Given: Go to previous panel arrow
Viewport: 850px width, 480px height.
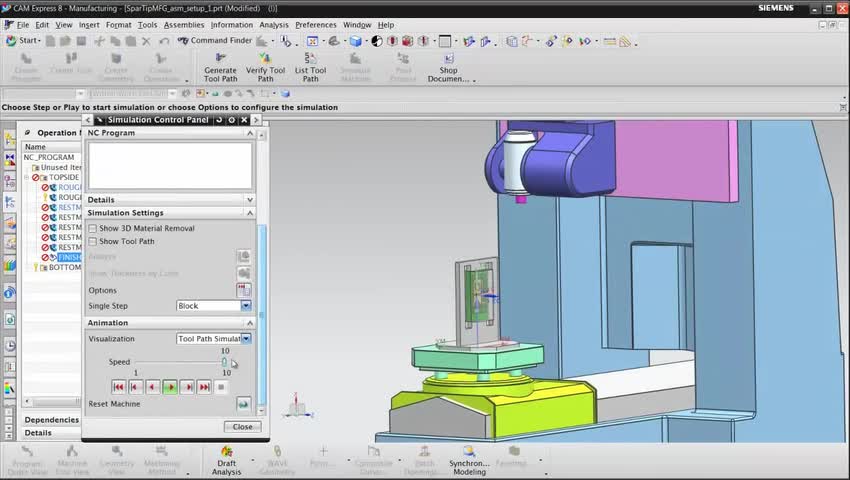Looking at the screenshot, I should (x=88, y=120).
